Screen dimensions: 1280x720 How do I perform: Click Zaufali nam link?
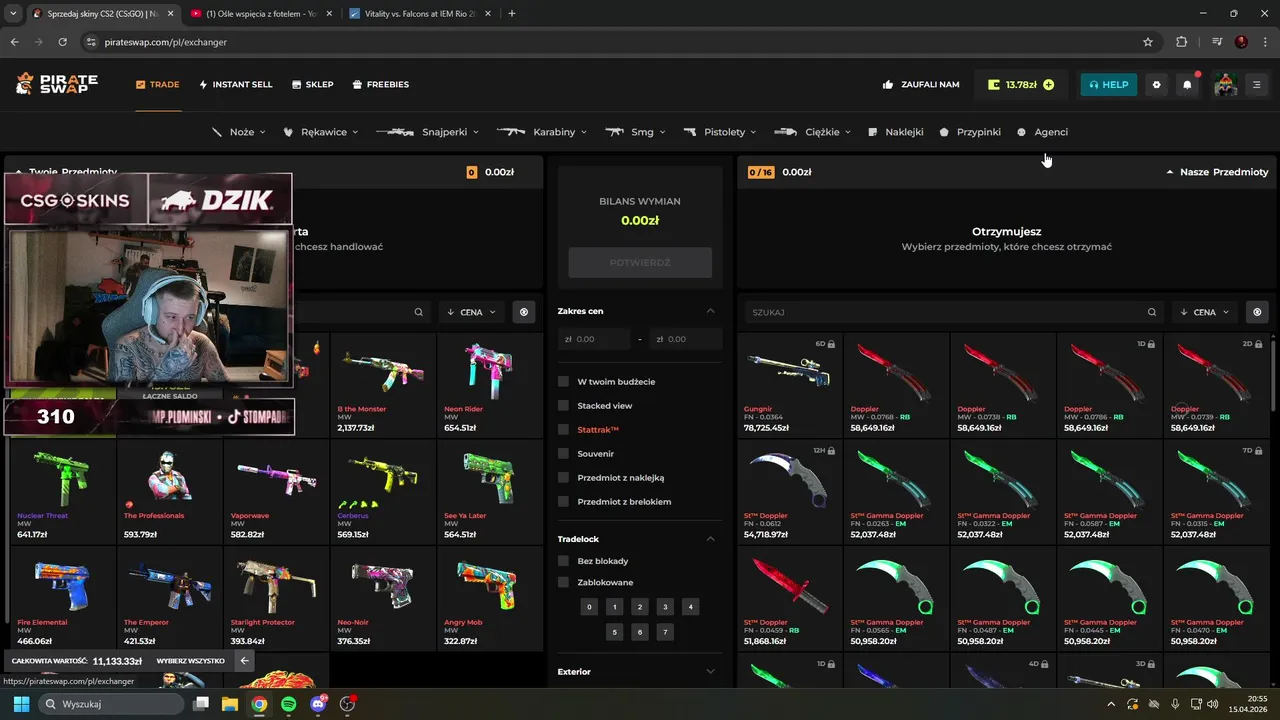coord(921,85)
